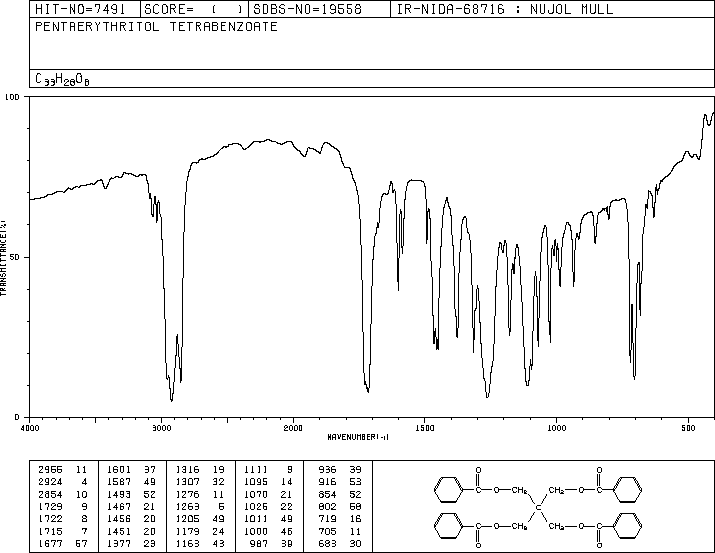Select the 1111 peak table entry
715x553 pixels.
click(x=268, y=470)
